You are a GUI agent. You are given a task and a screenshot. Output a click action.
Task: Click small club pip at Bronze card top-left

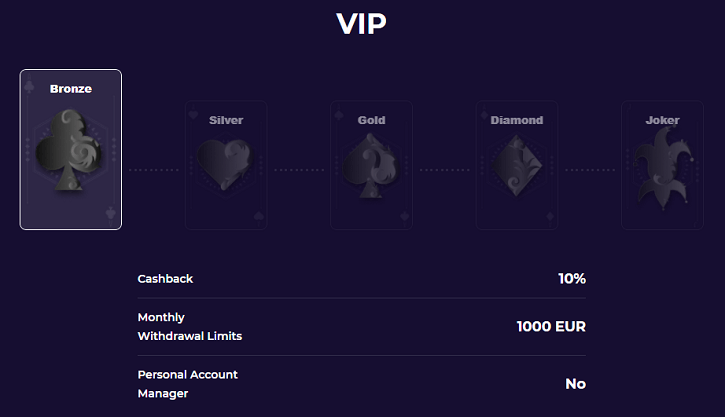click(30, 85)
